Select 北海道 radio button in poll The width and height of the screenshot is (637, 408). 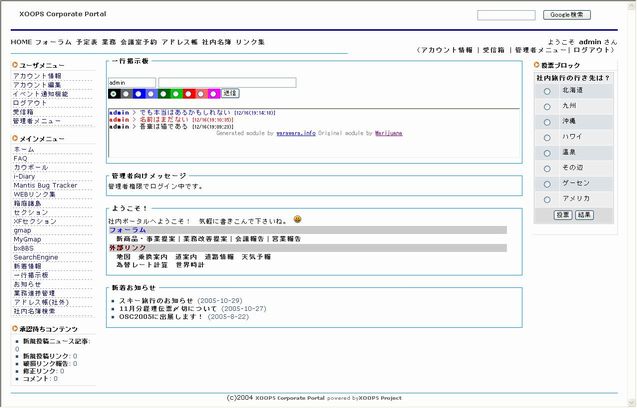pos(547,91)
